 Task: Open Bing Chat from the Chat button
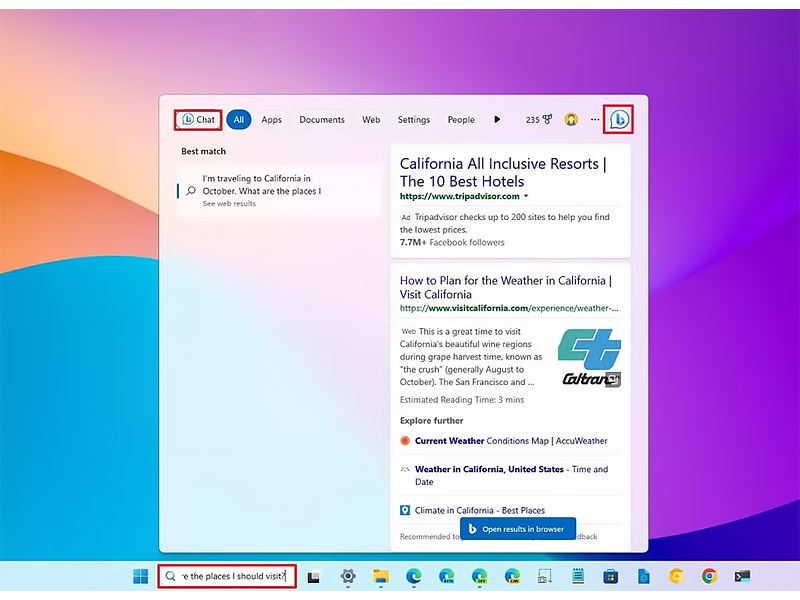click(x=198, y=120)
